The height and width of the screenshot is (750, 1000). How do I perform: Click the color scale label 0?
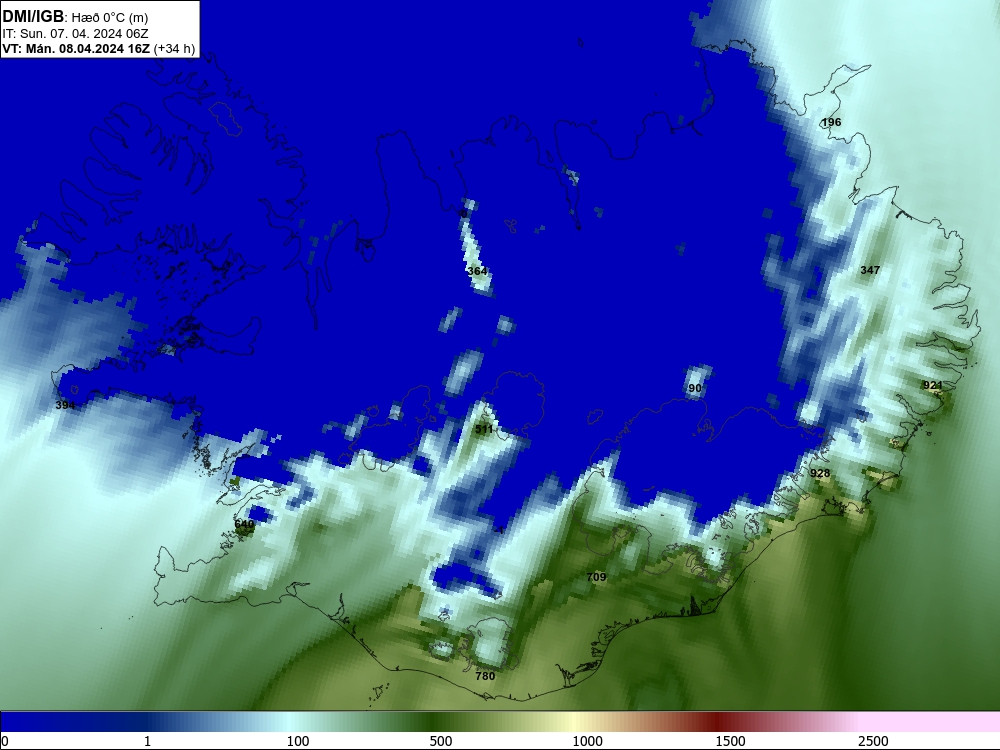5,741
